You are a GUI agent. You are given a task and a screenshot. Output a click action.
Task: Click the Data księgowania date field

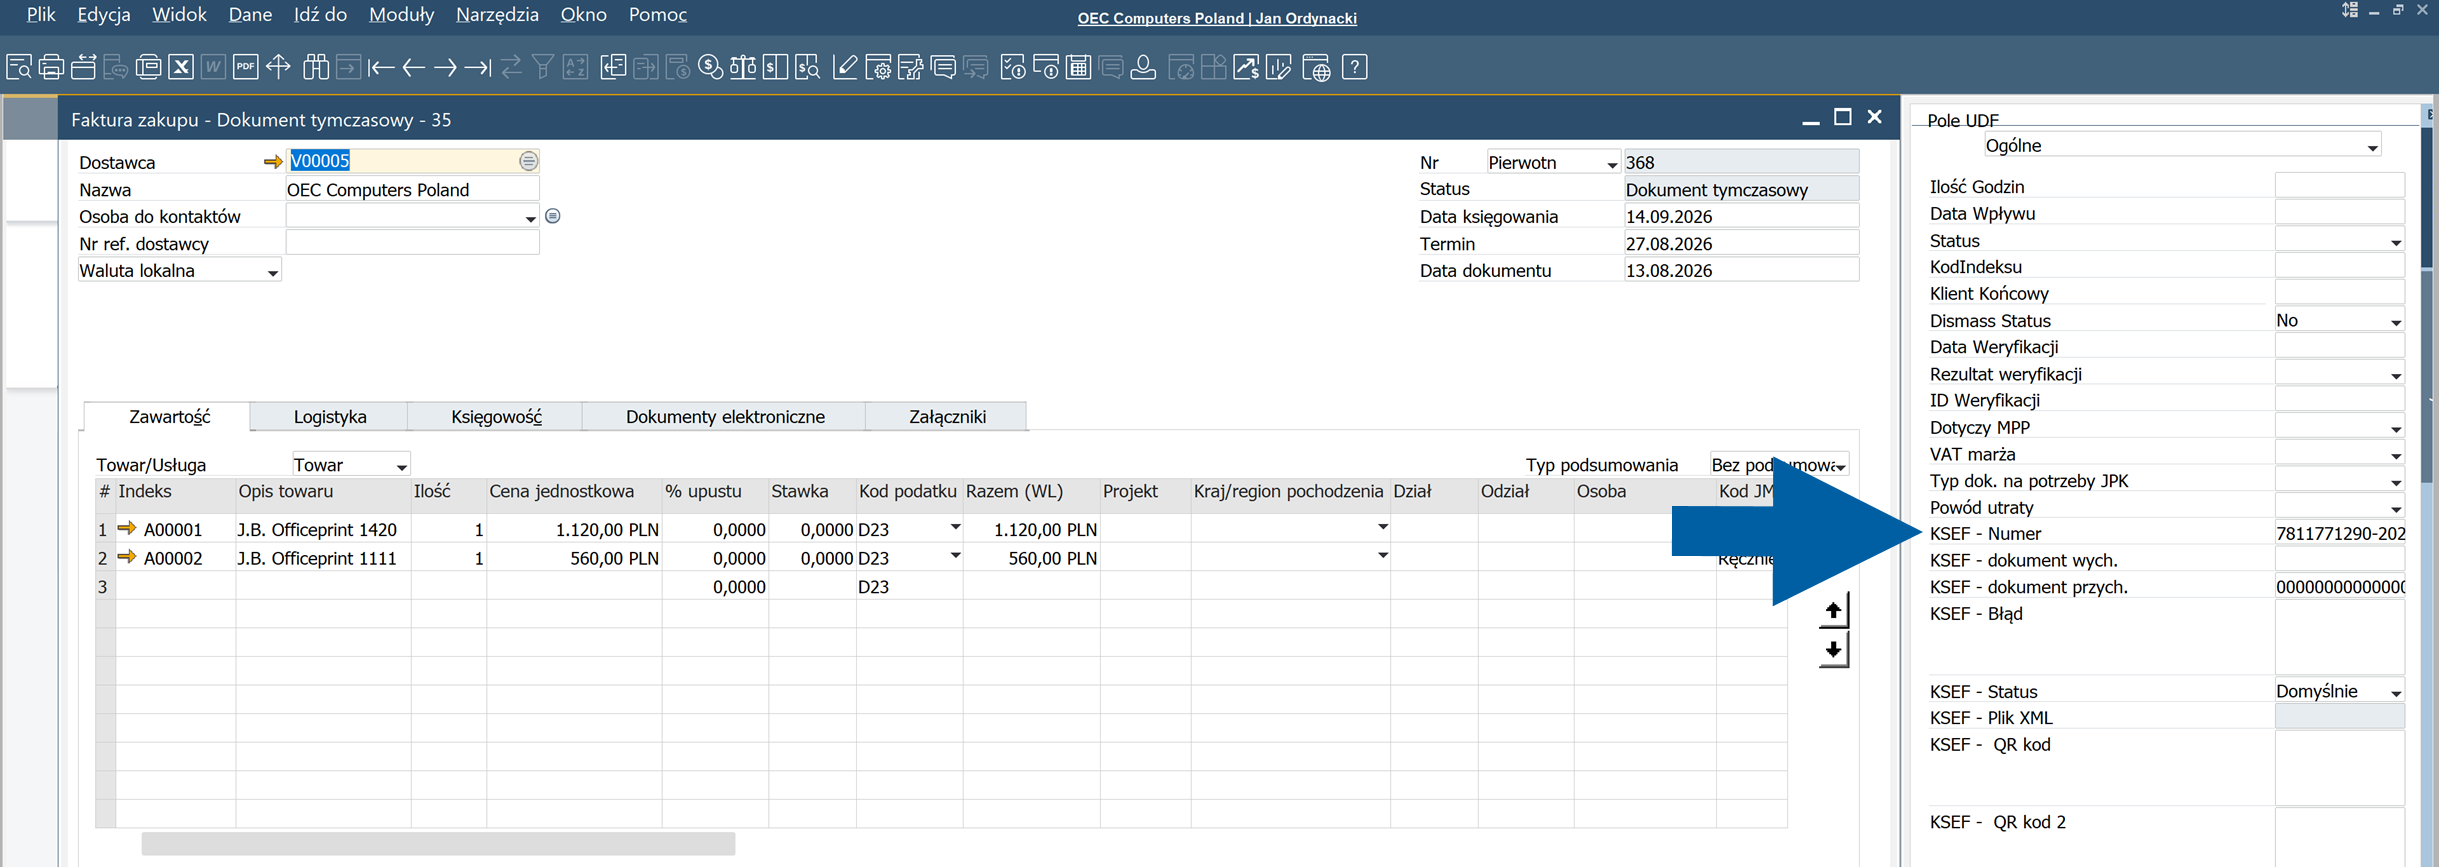(x=1741, y=216)
